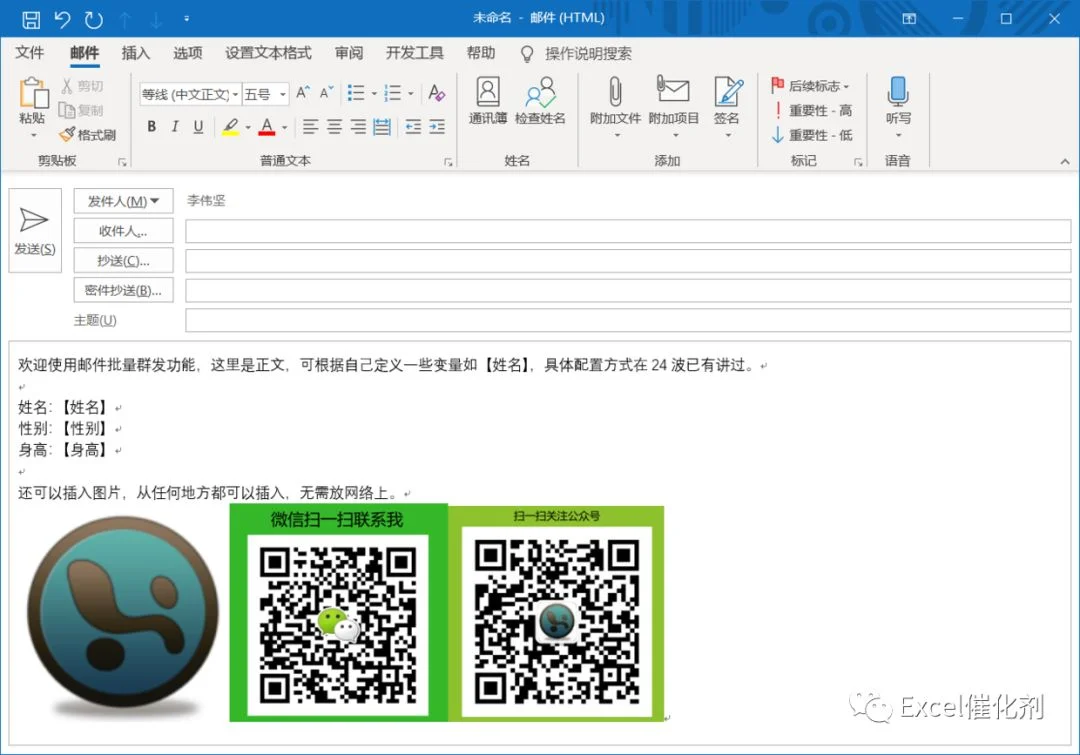This screenshot has width=1080, height=755.
Task: Apply distributed/justify alignment
Action: pos(382,127)
